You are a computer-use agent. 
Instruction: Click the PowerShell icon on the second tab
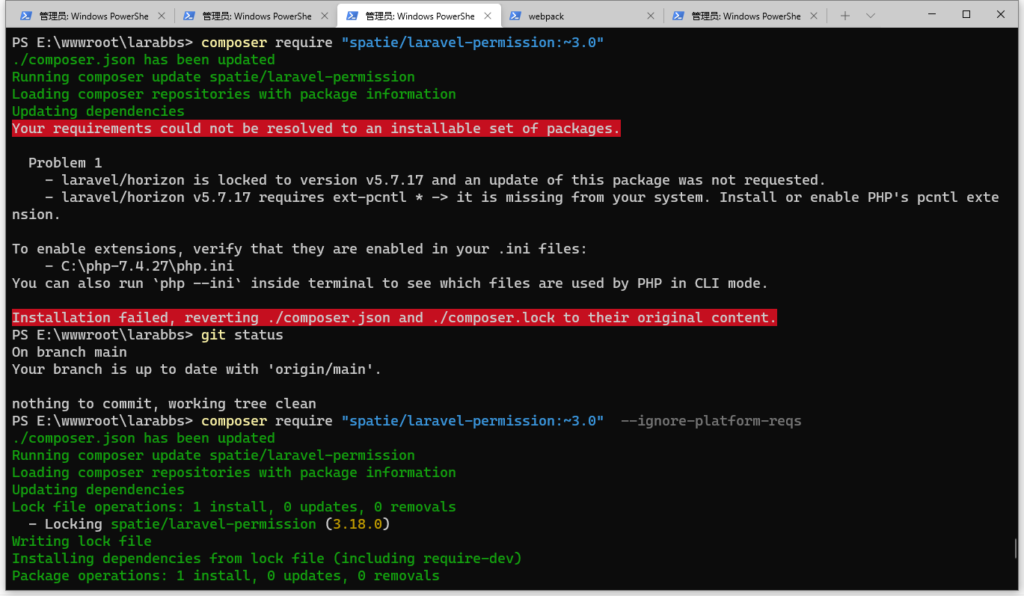[187, 16]
